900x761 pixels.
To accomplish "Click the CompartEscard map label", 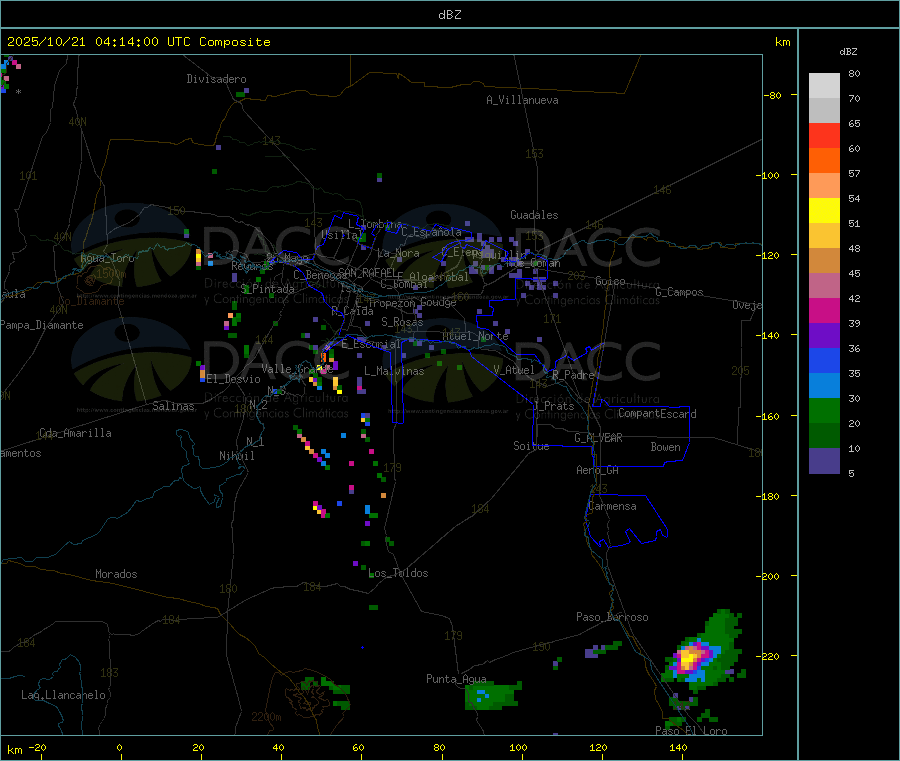I will [x=657, y=414].
